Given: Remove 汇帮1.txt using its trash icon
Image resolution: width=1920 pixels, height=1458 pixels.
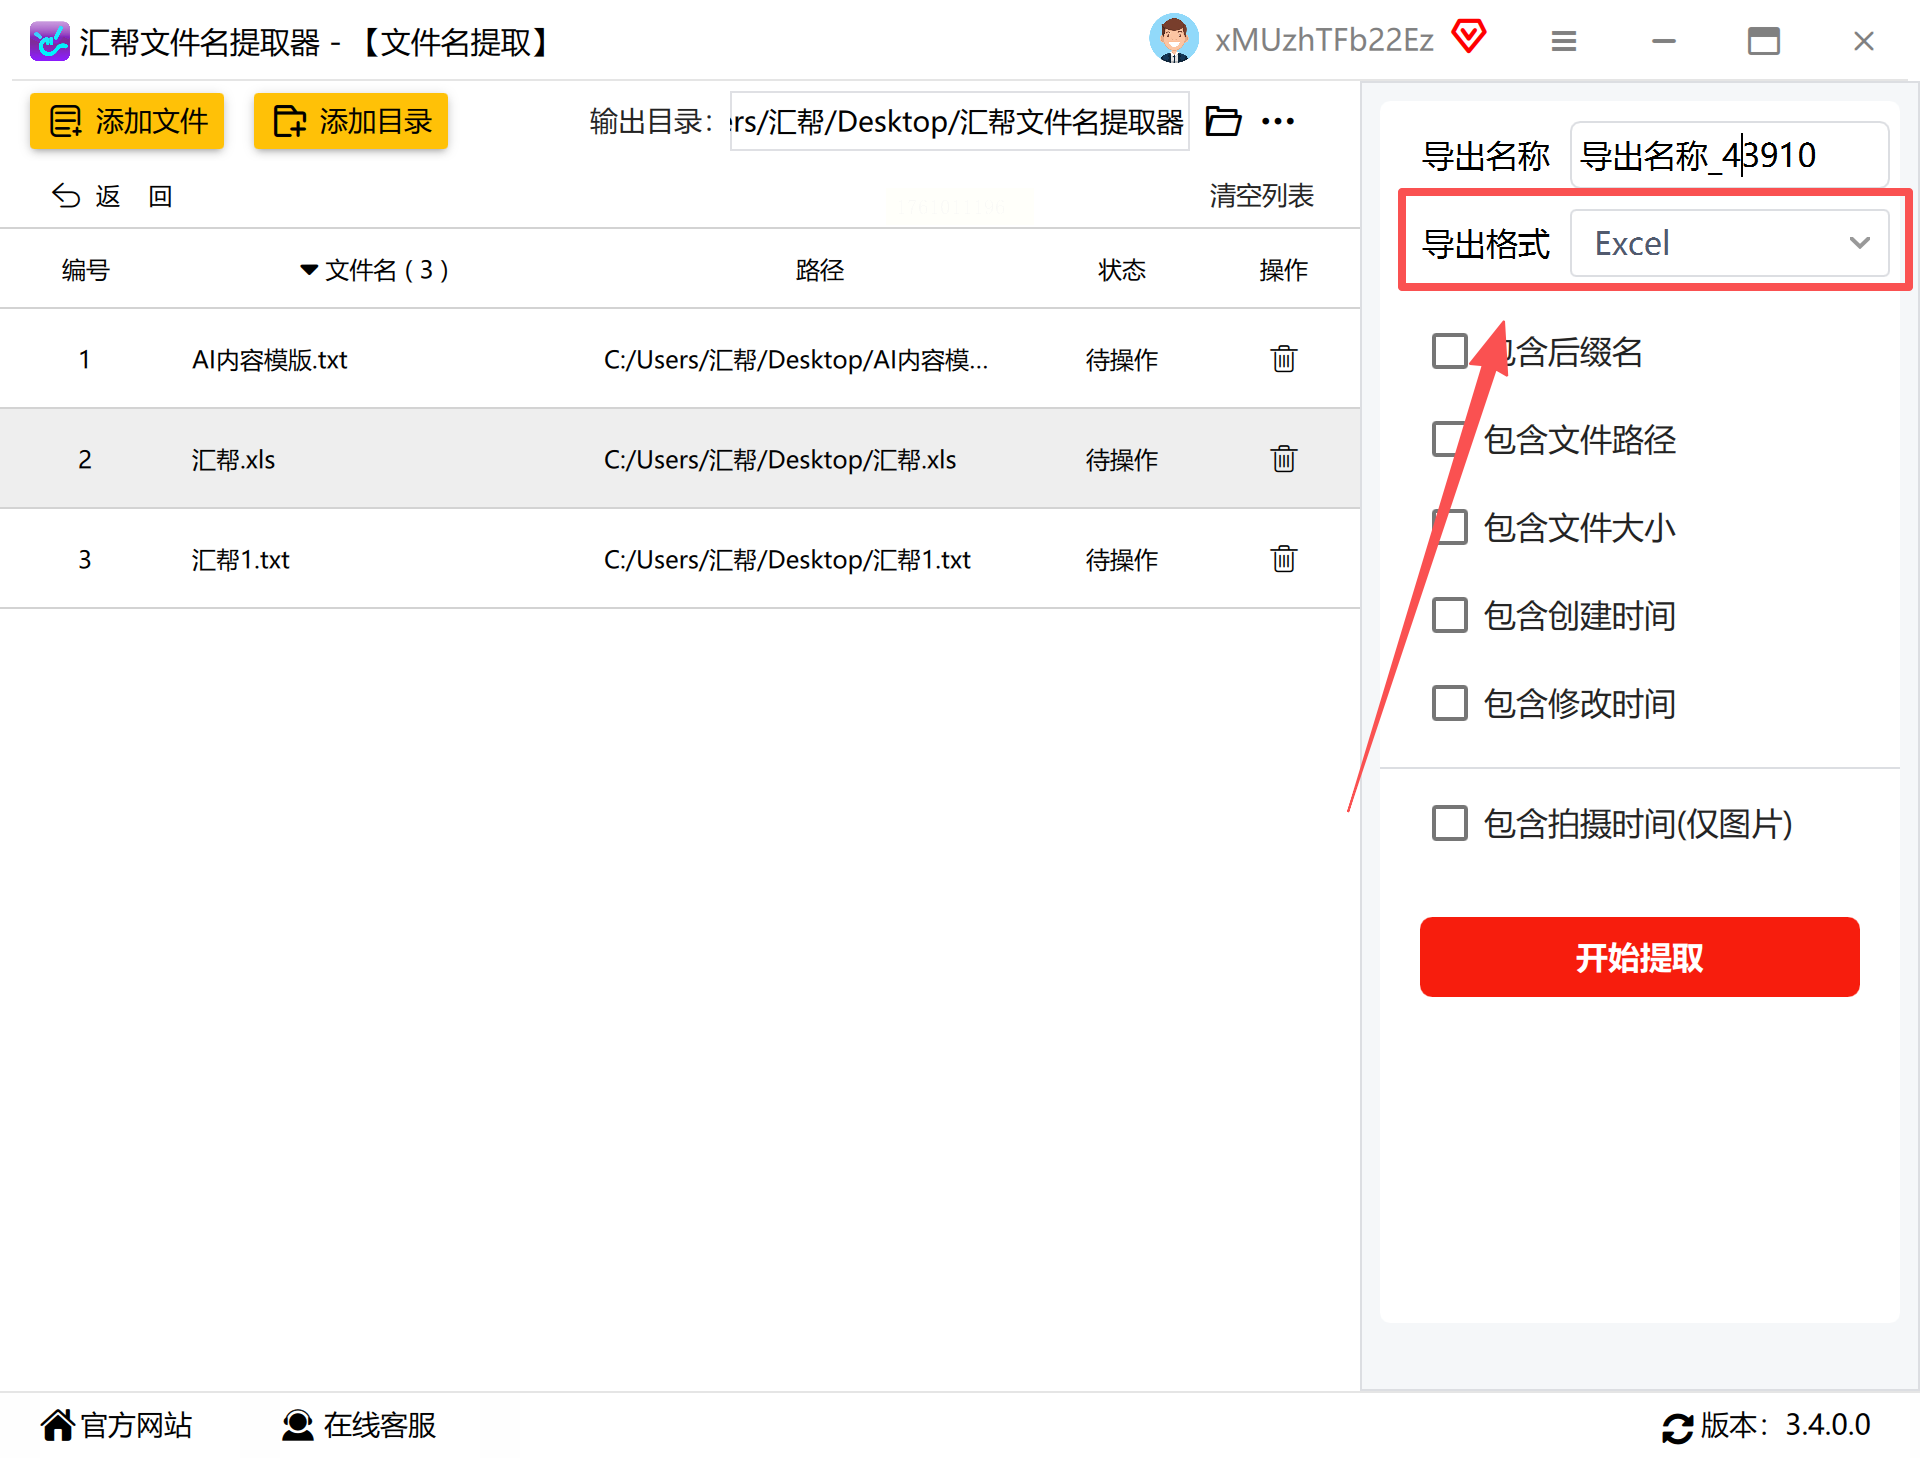Looking at the screenshot, I should tap(1283, 559).
